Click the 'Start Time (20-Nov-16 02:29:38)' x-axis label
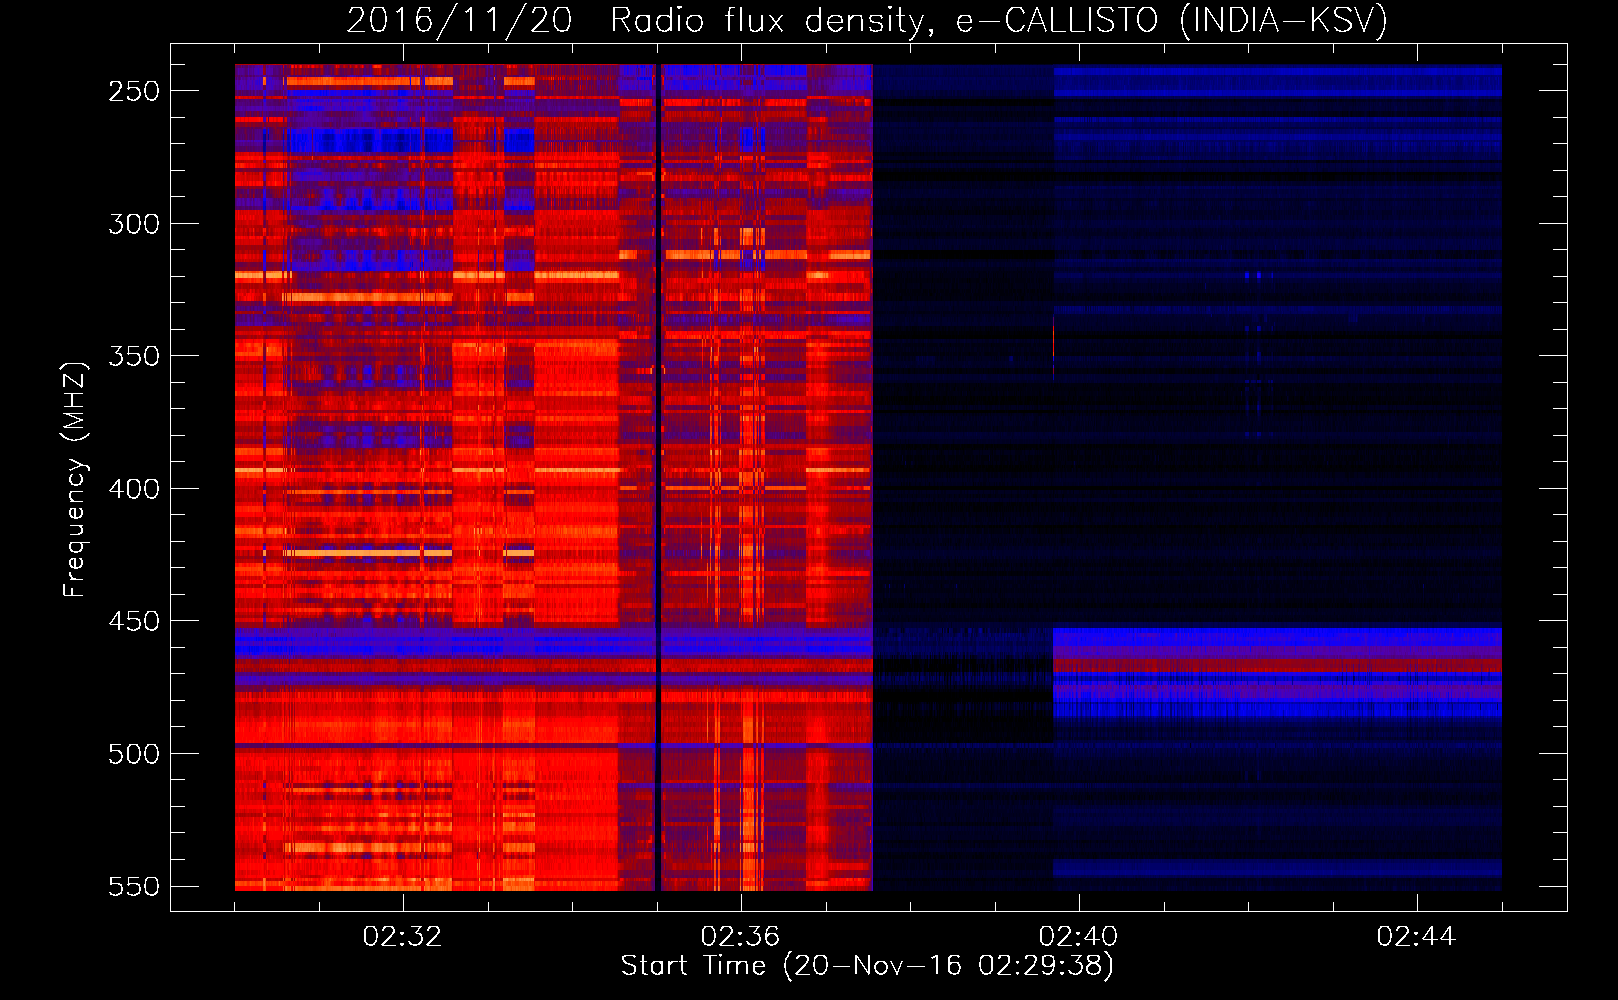 click(x=867, y=966)
